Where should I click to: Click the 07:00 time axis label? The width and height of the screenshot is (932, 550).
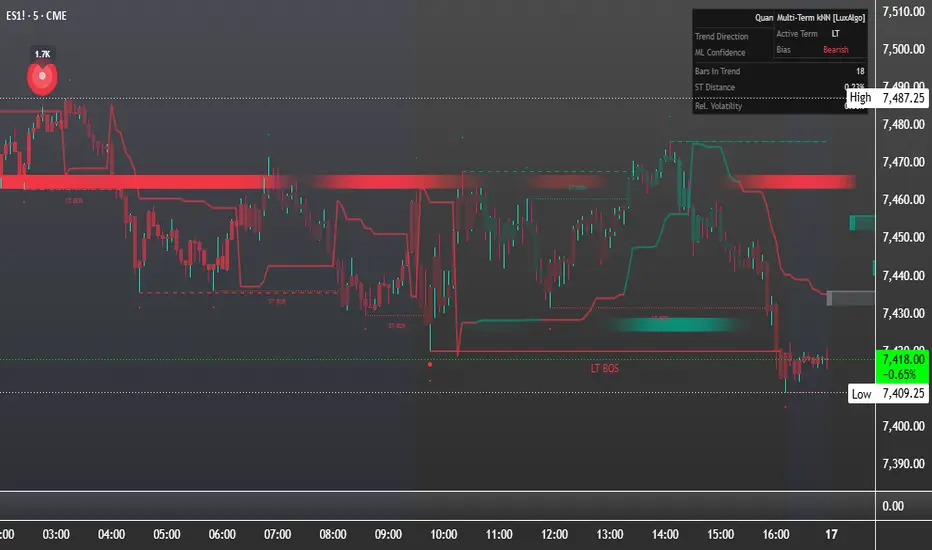(278, 535)
